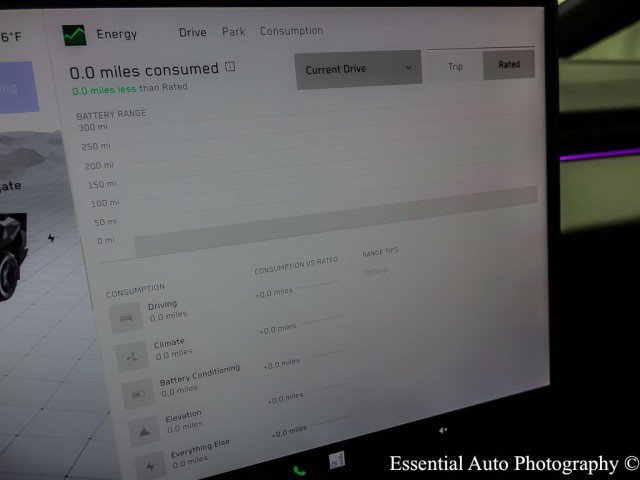Tap the '300 mi' axis label
Screen dimensions: 640x480
(x=93, y=127)
